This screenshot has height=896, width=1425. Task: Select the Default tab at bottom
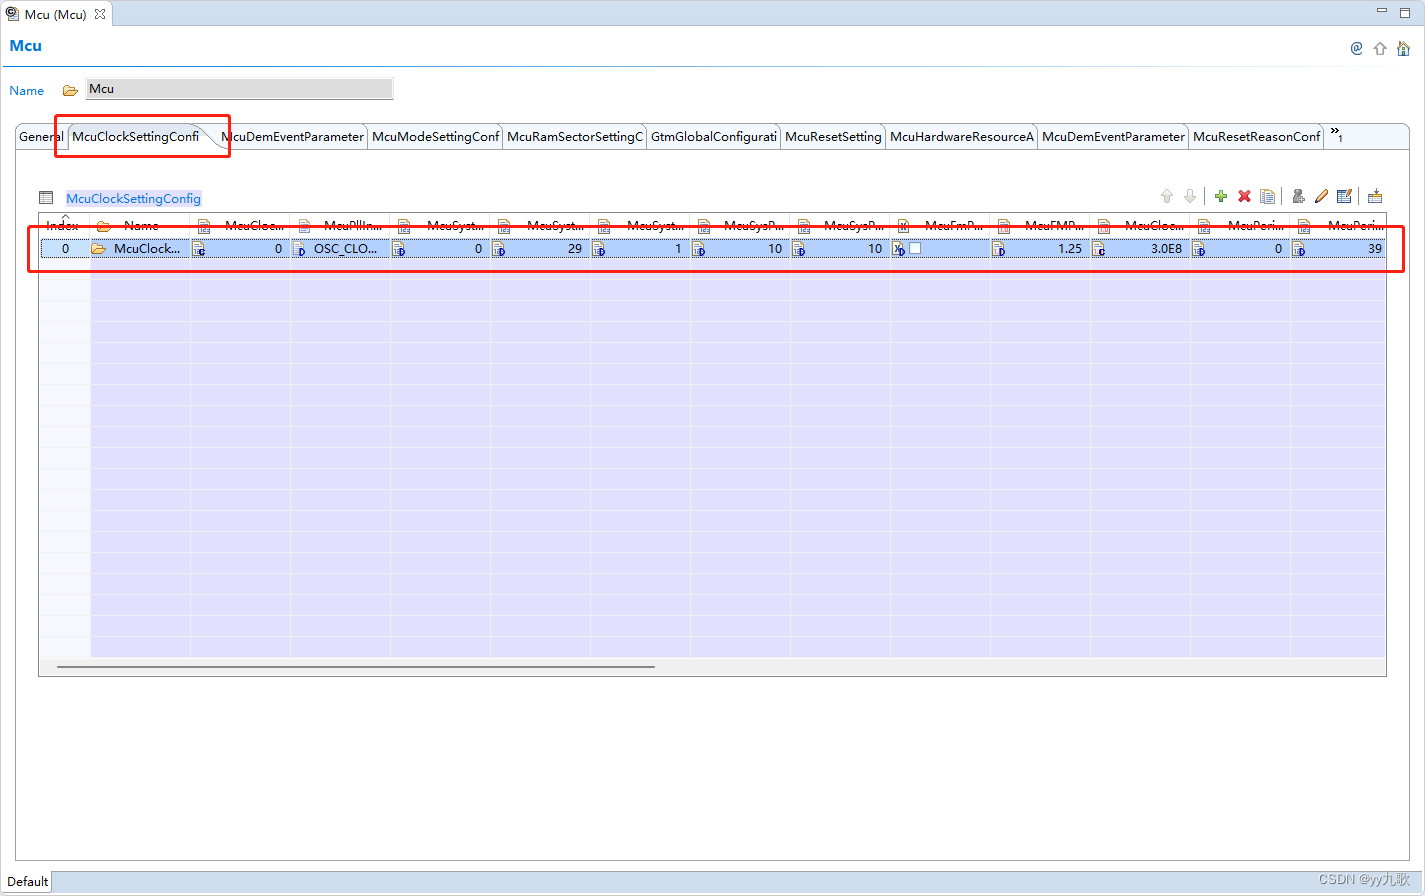(x=27, y=882)
